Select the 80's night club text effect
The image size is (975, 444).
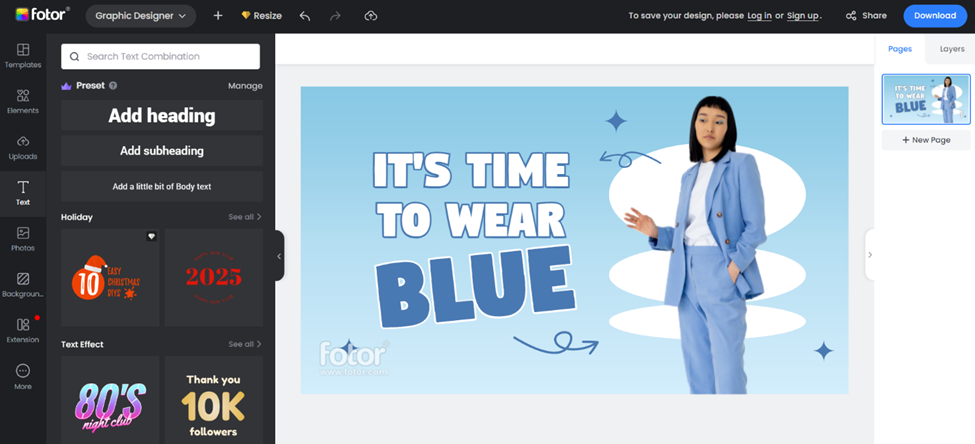pyautogui.click(x=110, y=400)
